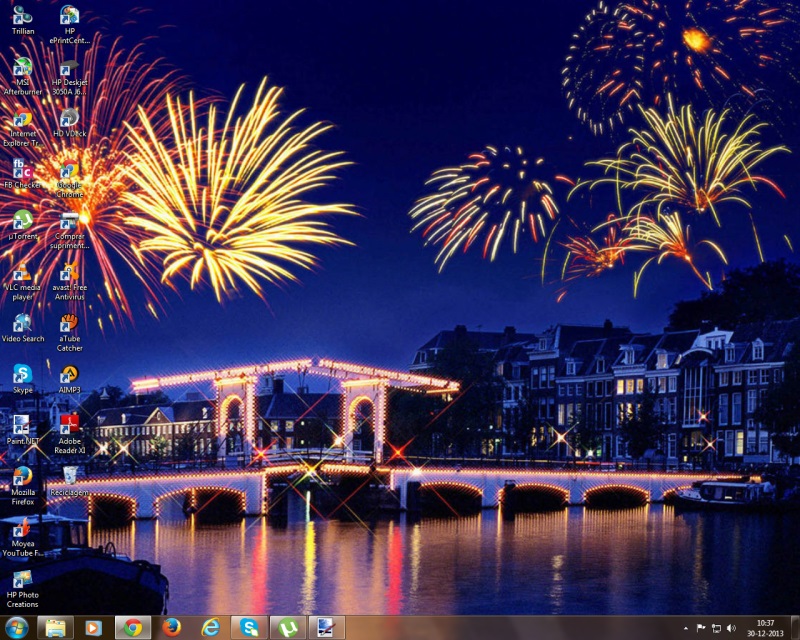The width and height of the screenshot is (800, 640).
Task: Click the Skype taskbar button
Action: pyautogui.click(x=248, y=628)
